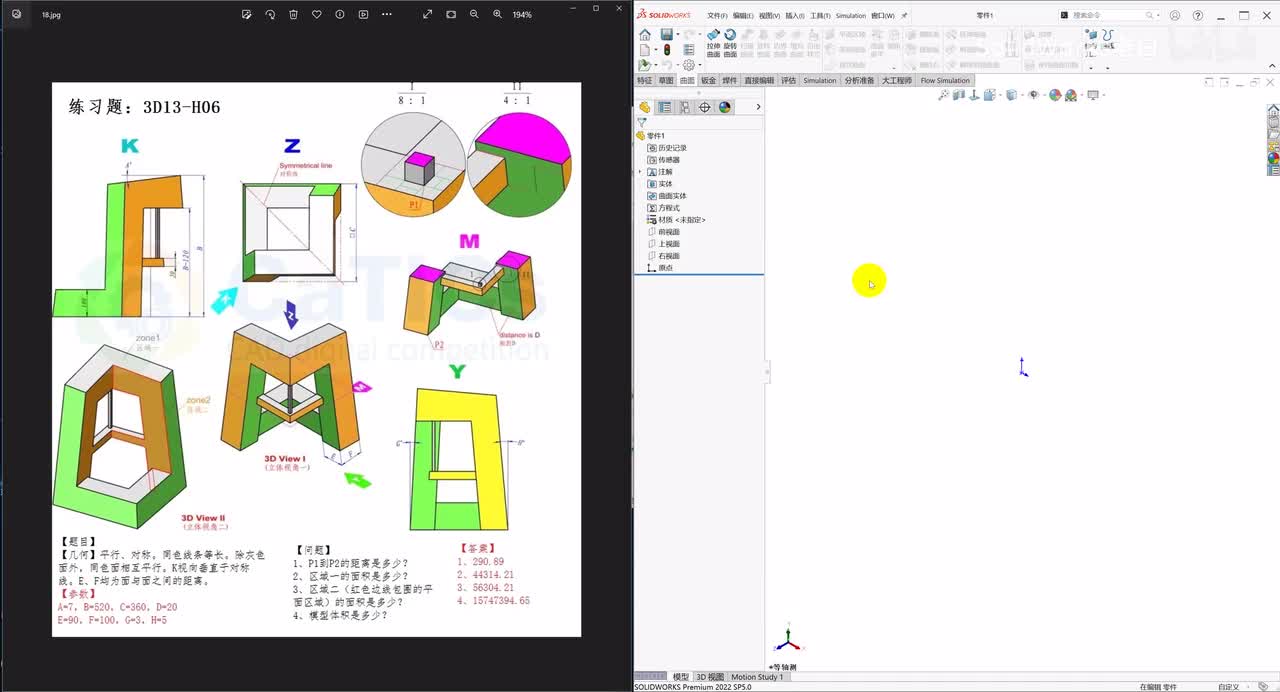The image size is (1280, 692).
Task: Open the options gear icon
Action: tap(688, 66)
